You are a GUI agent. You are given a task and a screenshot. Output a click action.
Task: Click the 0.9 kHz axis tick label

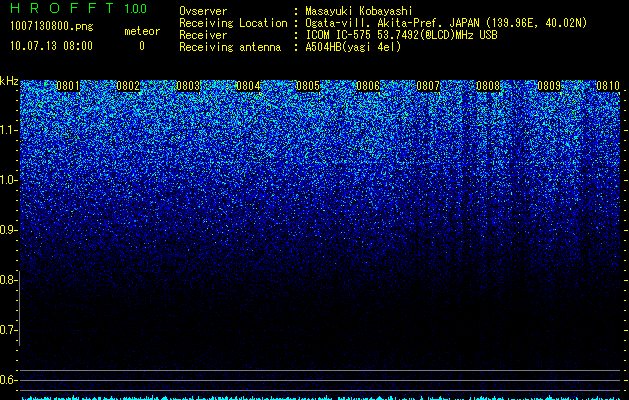tap(7, 230)
